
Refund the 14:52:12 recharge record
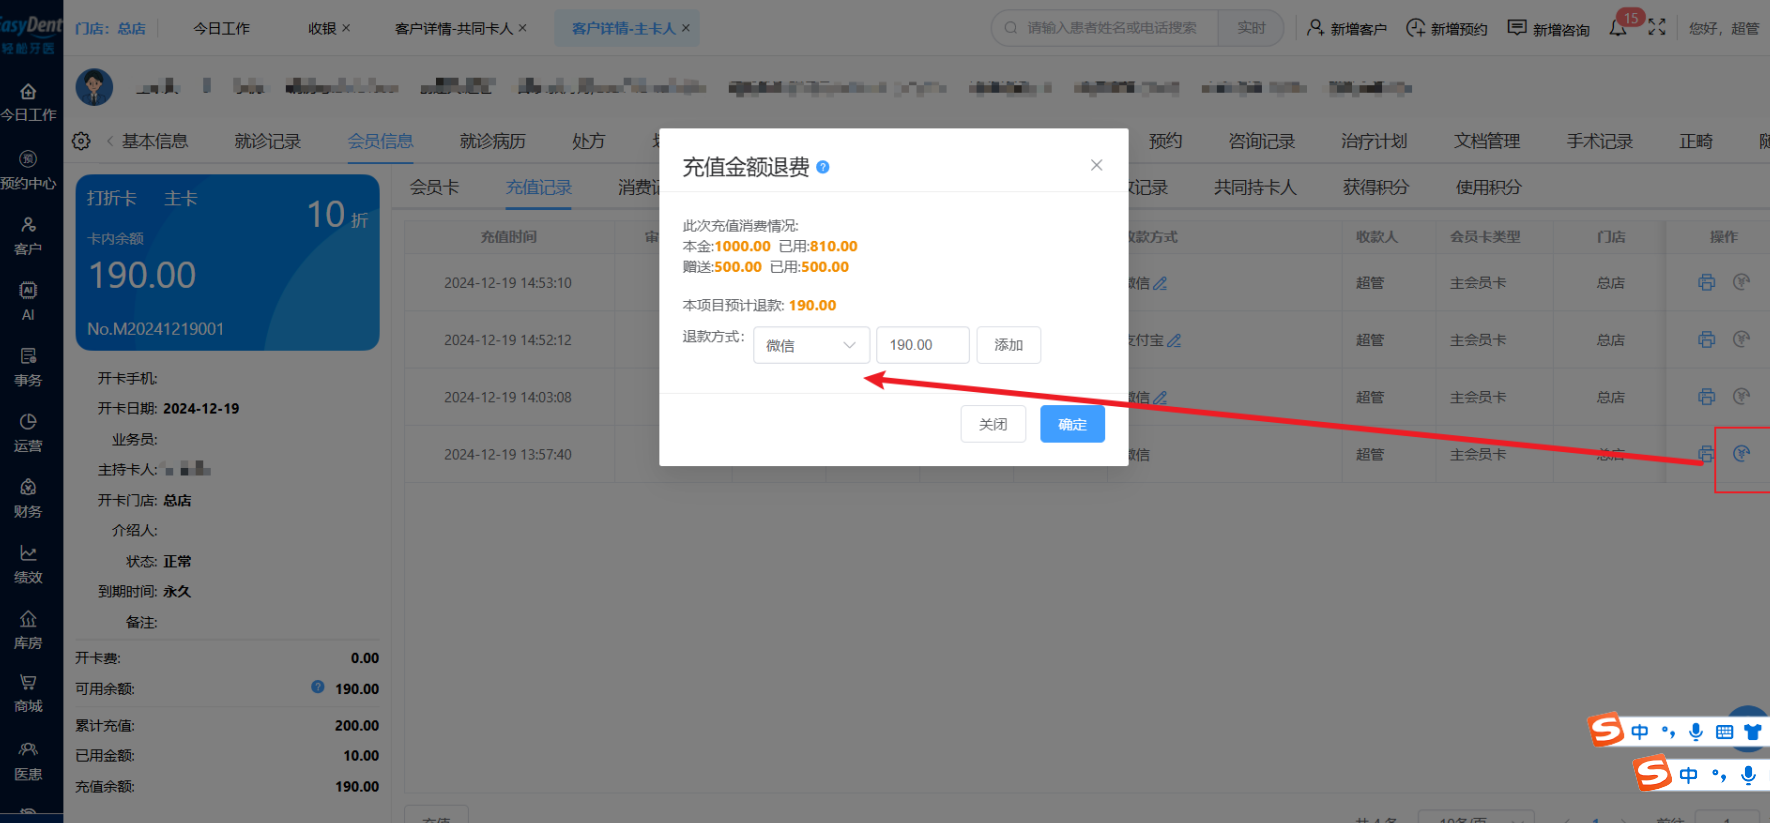point(1741,339)
